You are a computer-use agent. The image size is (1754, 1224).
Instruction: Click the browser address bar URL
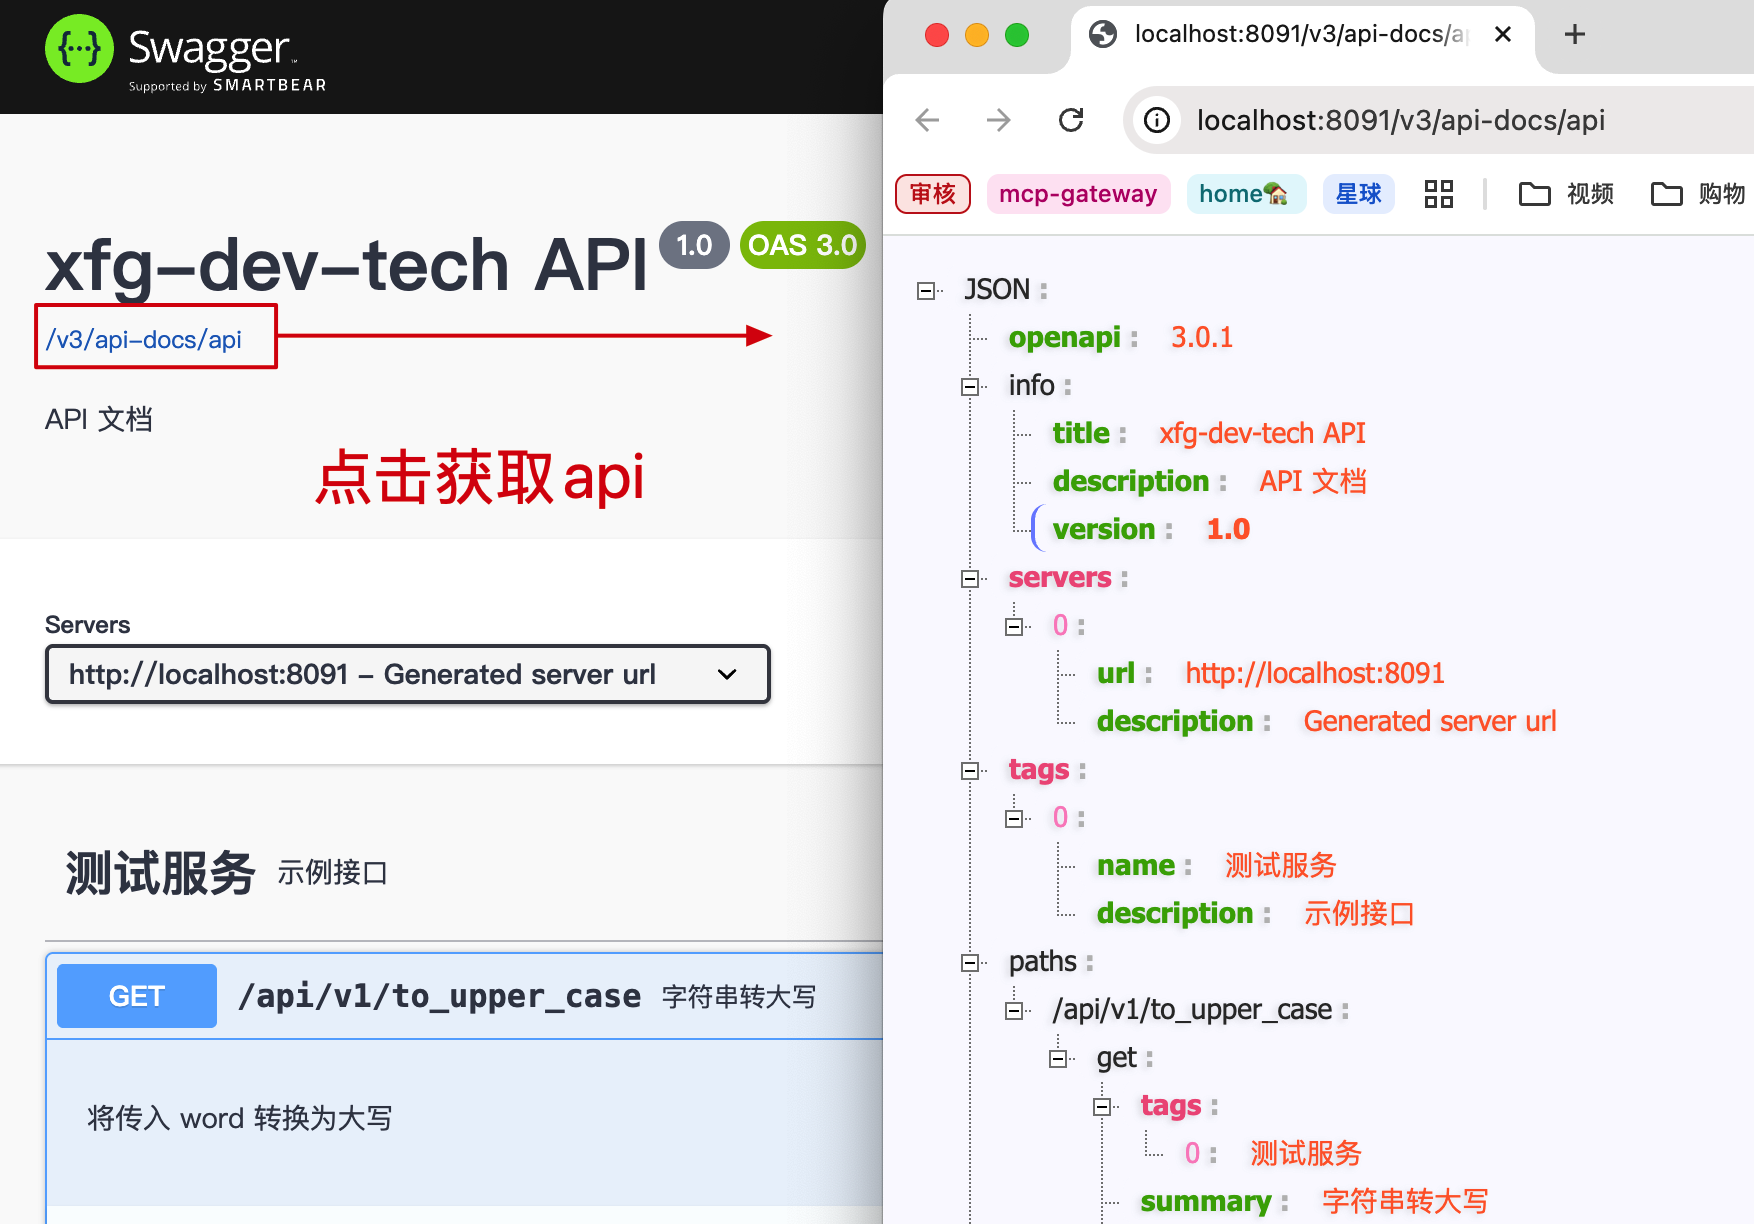pos(1400,121)
